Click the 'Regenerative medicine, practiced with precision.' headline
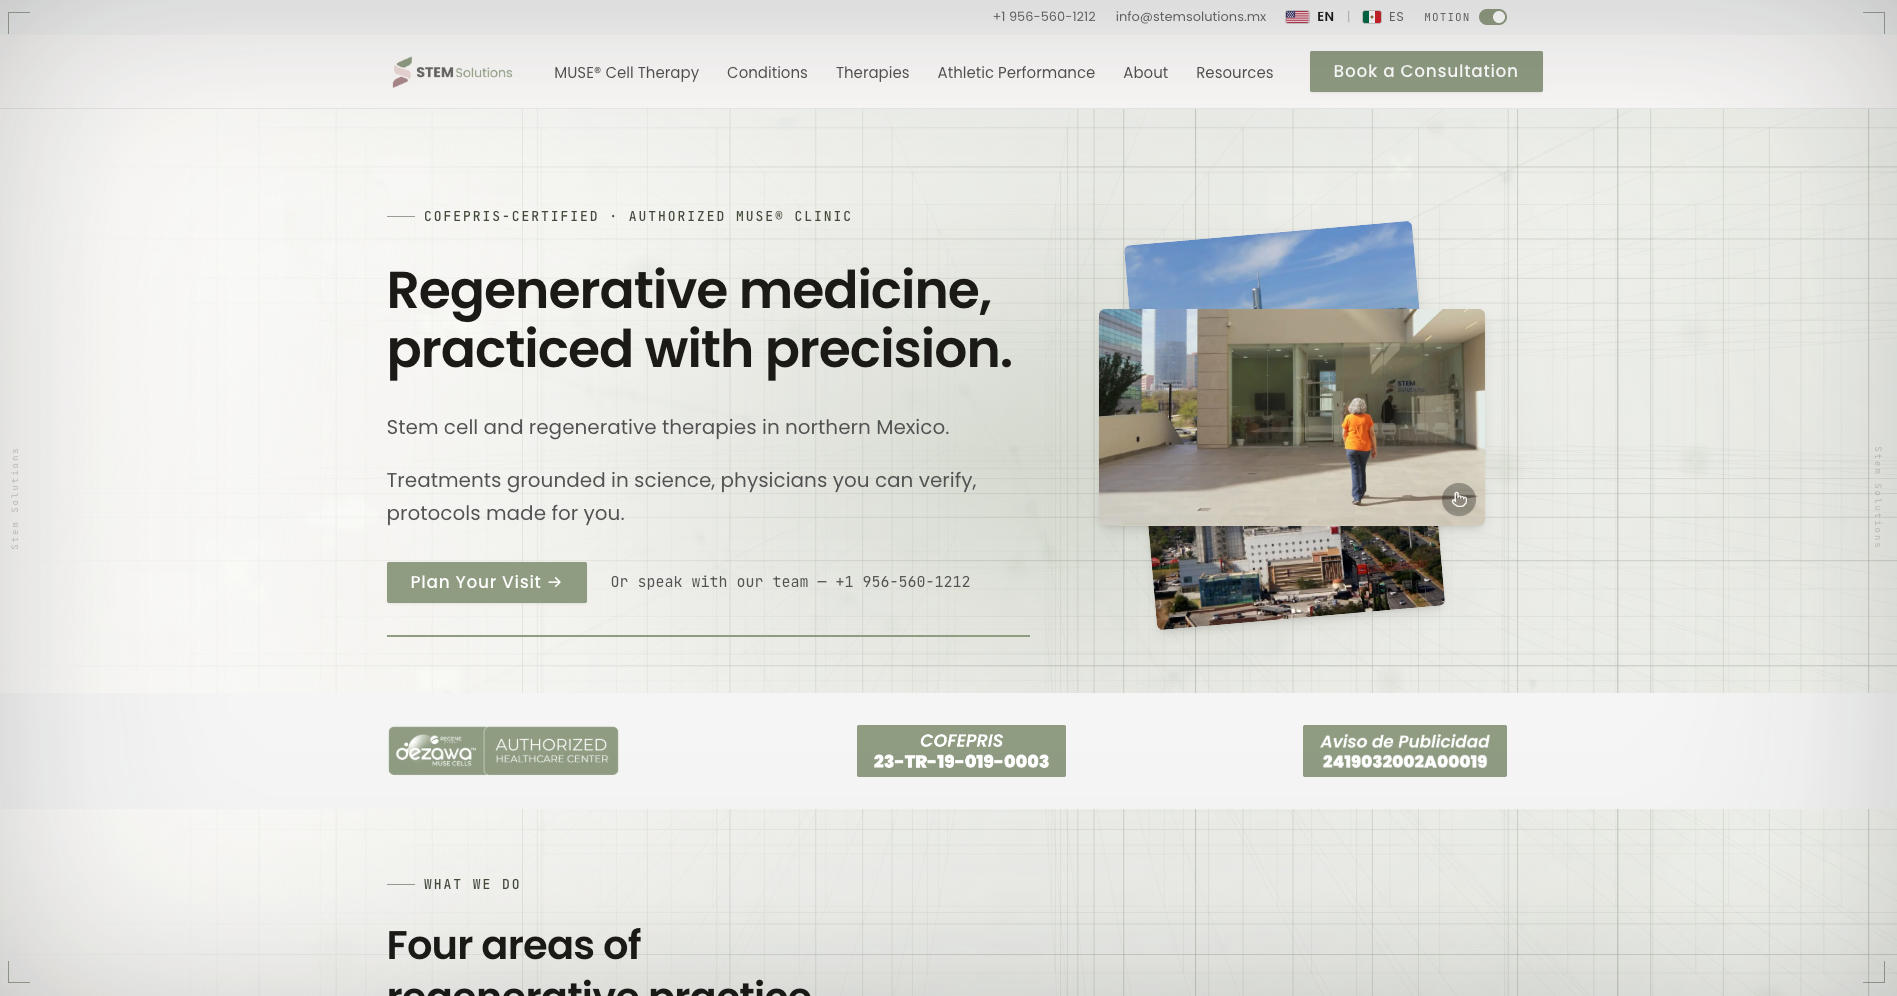The image size is (1897, 996). (x=699, y=320)
